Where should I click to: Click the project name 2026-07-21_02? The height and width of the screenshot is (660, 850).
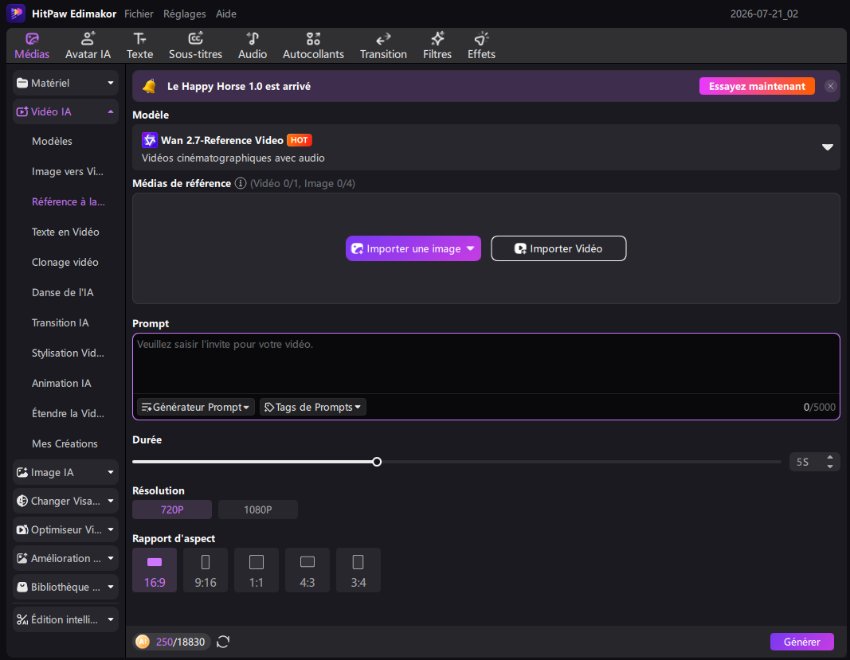[764, 14]
